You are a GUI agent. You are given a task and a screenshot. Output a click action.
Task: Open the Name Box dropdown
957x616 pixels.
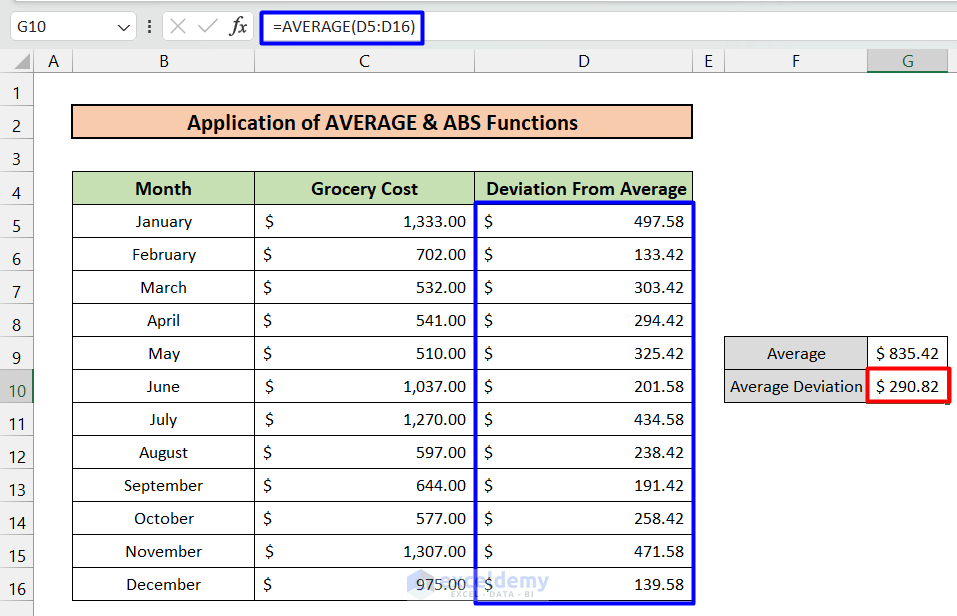pyautogui.click(x=124, y=28)
